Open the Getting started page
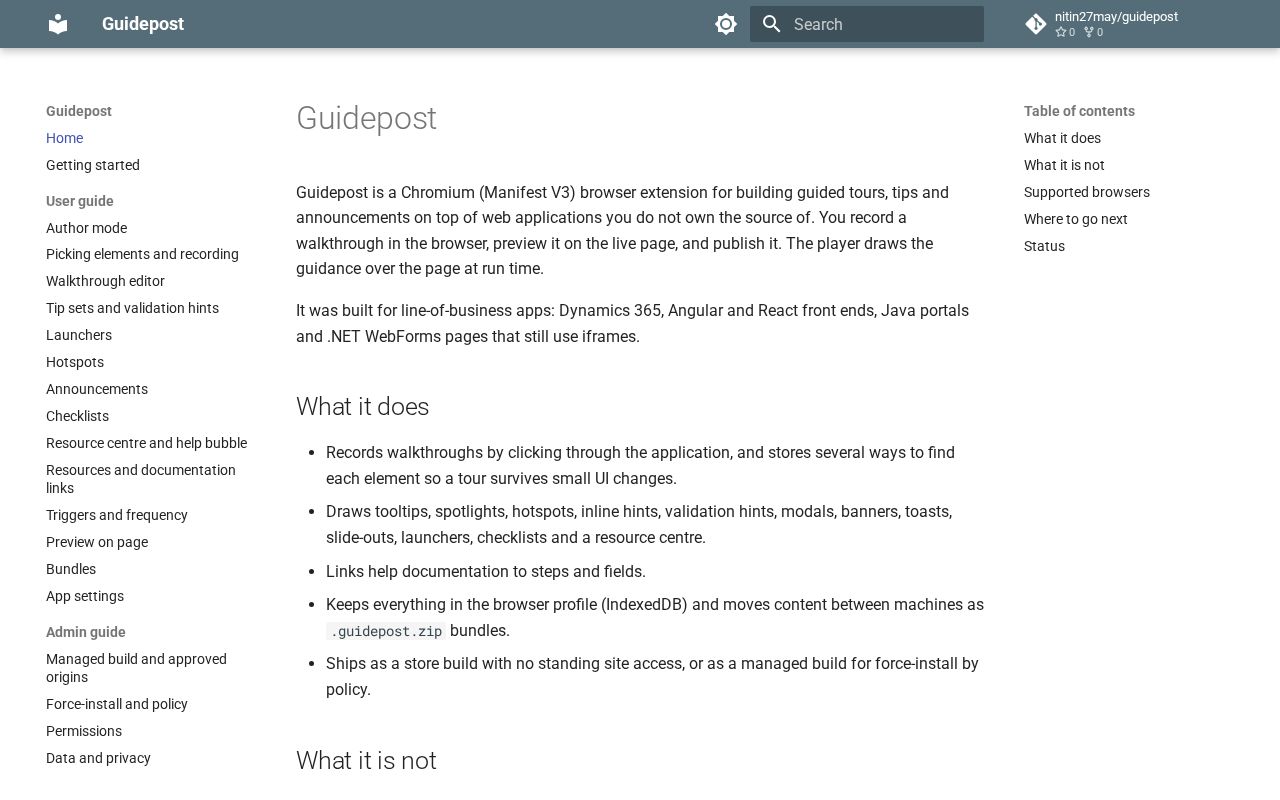Viewport: 1280px width, 800px height. [93, 165]
